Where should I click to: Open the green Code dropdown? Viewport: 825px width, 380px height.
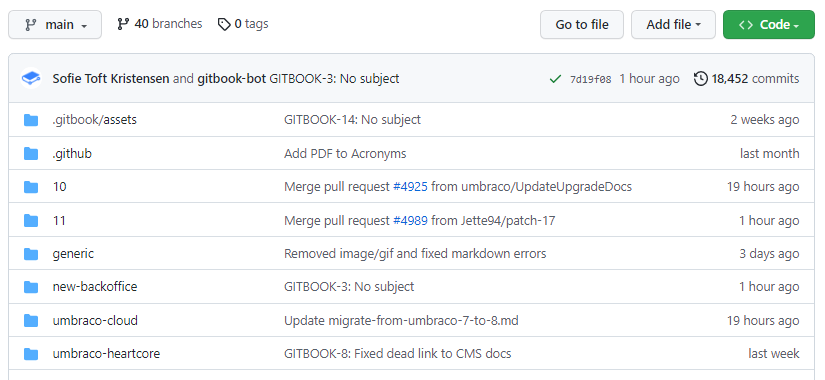coord(769,25)
